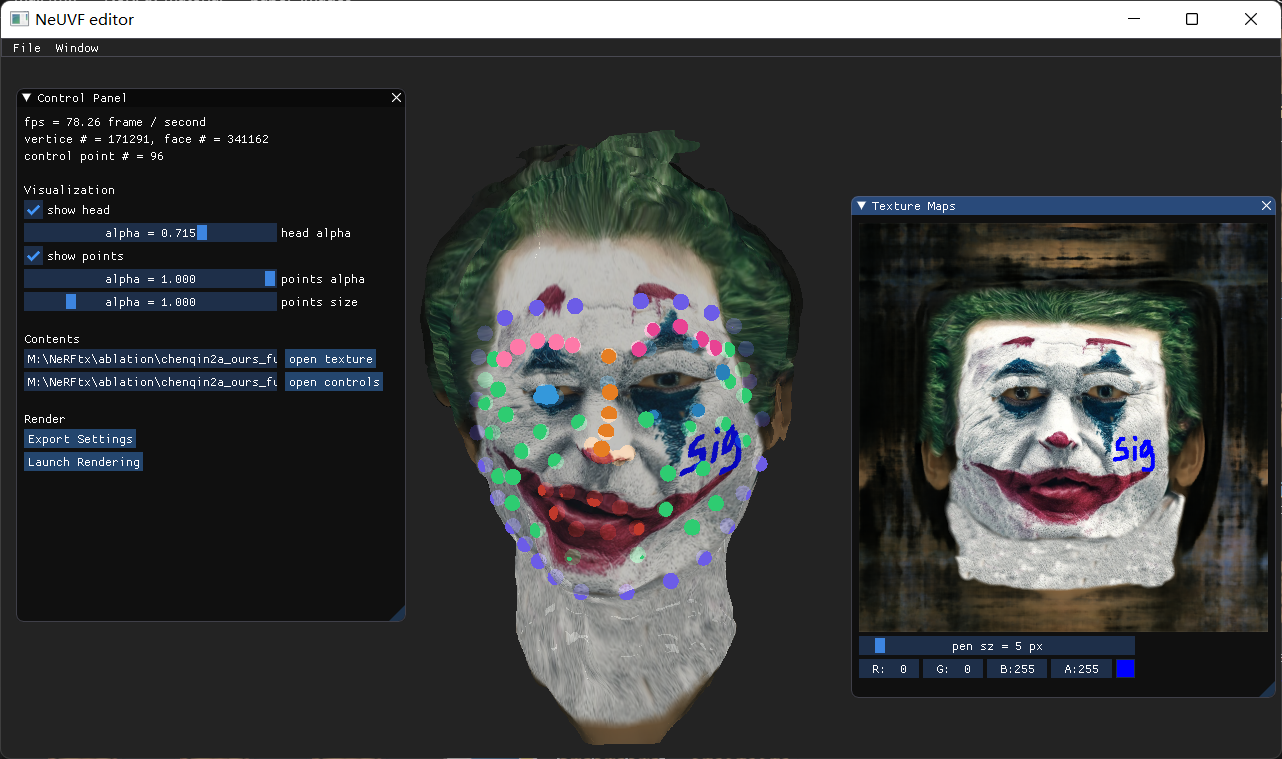1282x759 pixels.
Task: Open the File menu
Action: (x=27, y=48)
